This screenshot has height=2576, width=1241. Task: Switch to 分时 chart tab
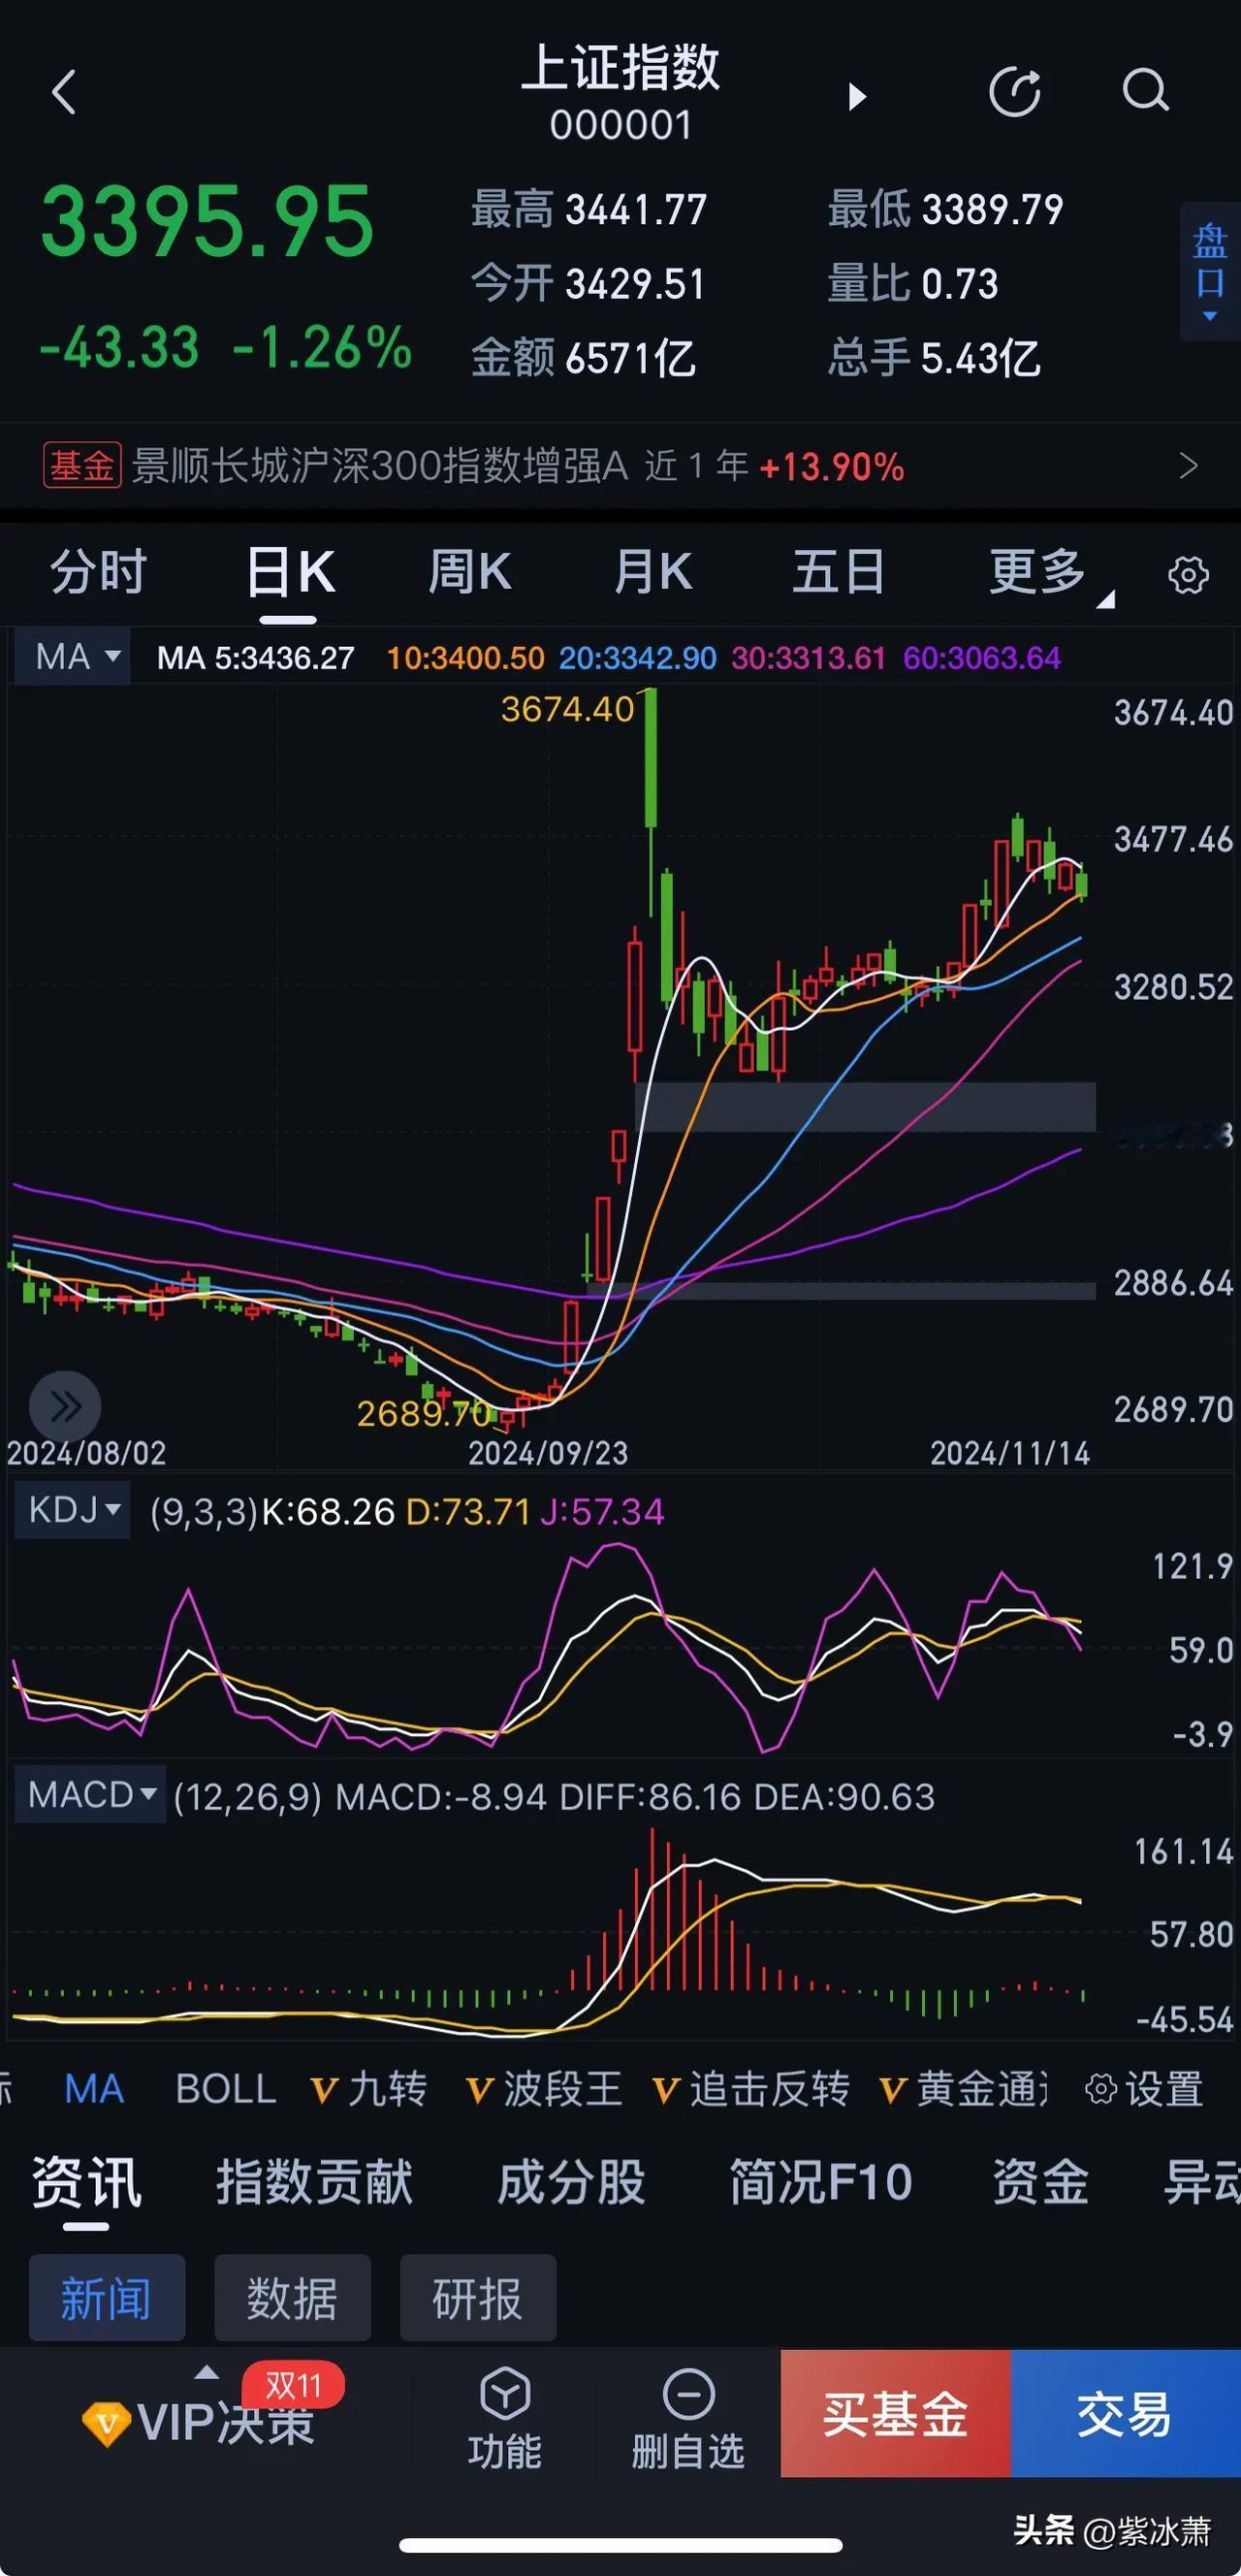pyautogui.click(x=98, y=572)
